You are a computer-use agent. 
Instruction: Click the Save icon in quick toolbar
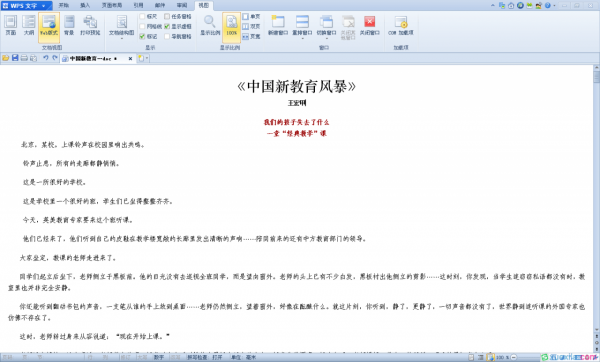coord(15,58)
